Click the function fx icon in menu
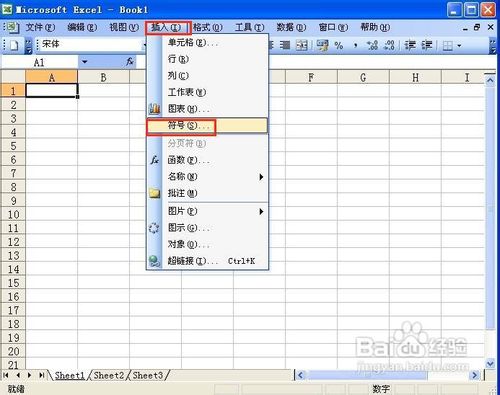Viewport: 500px width, 395px height. click(x=154, y=160)
